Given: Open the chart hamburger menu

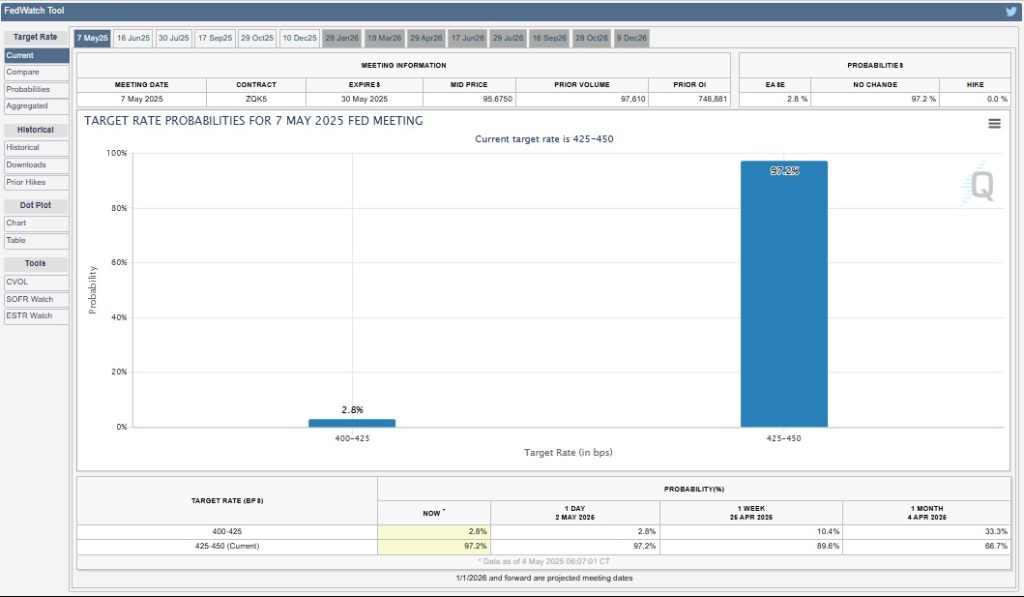Looking at the screenshot, I should [994, 123].
